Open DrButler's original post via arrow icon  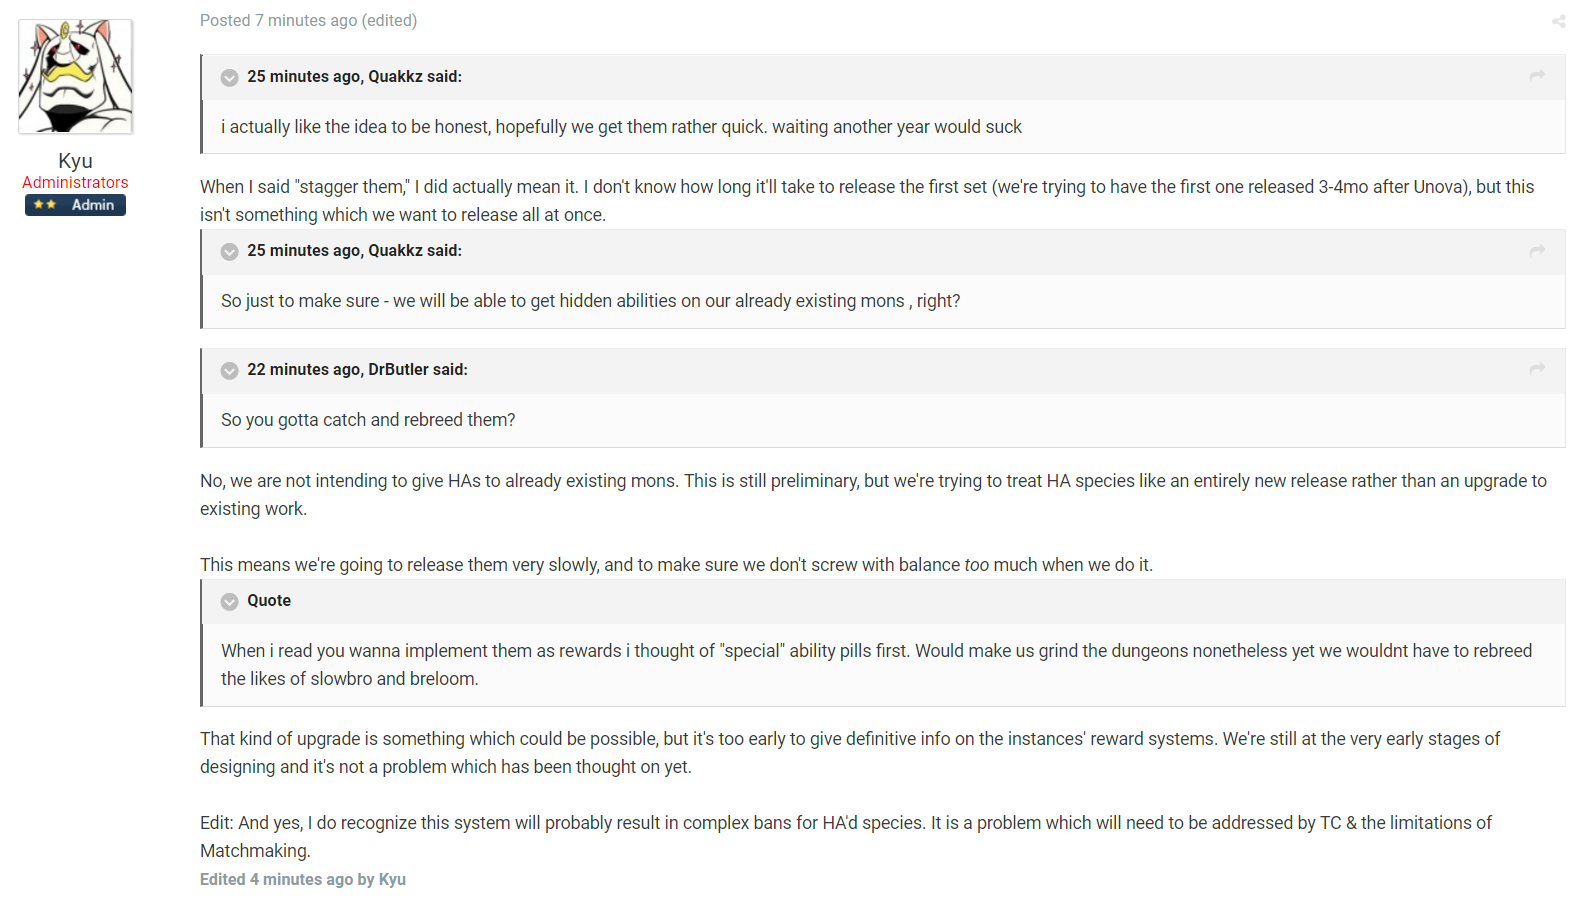pos(1537,369)
